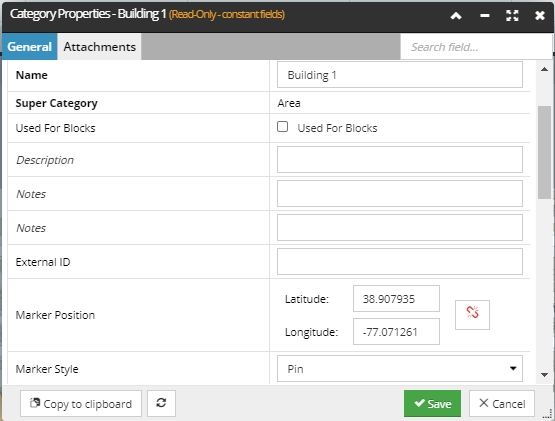Click the refresh arrows icon button

161,403
